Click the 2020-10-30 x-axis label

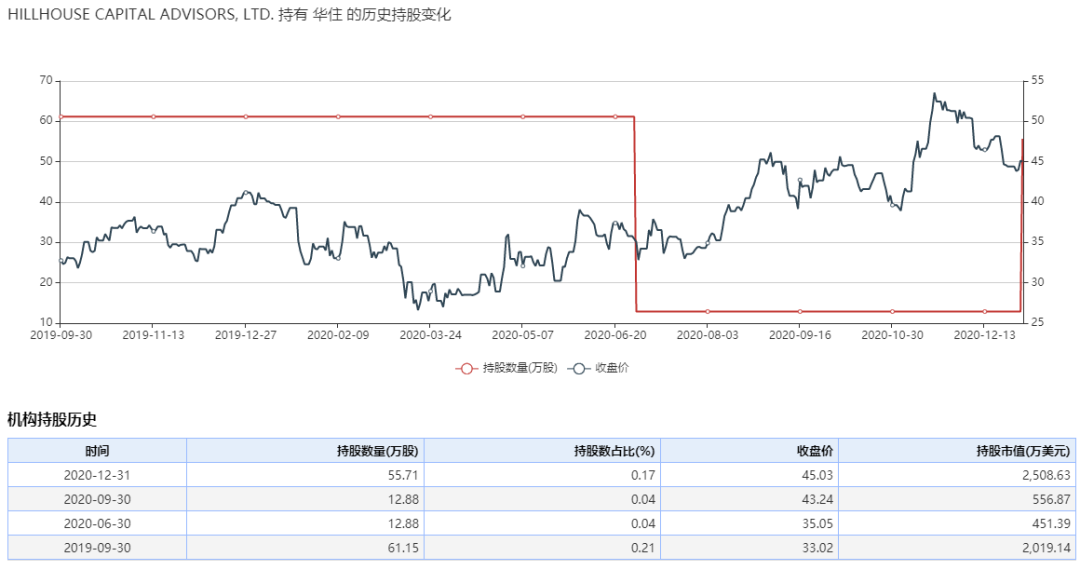pyautogui.click(x=892, y=335)
